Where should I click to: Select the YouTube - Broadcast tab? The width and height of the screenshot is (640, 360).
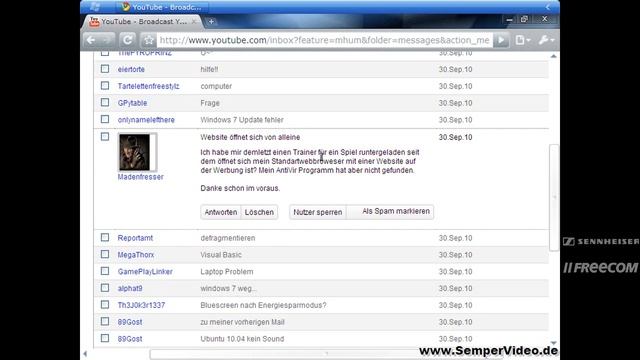143,22
